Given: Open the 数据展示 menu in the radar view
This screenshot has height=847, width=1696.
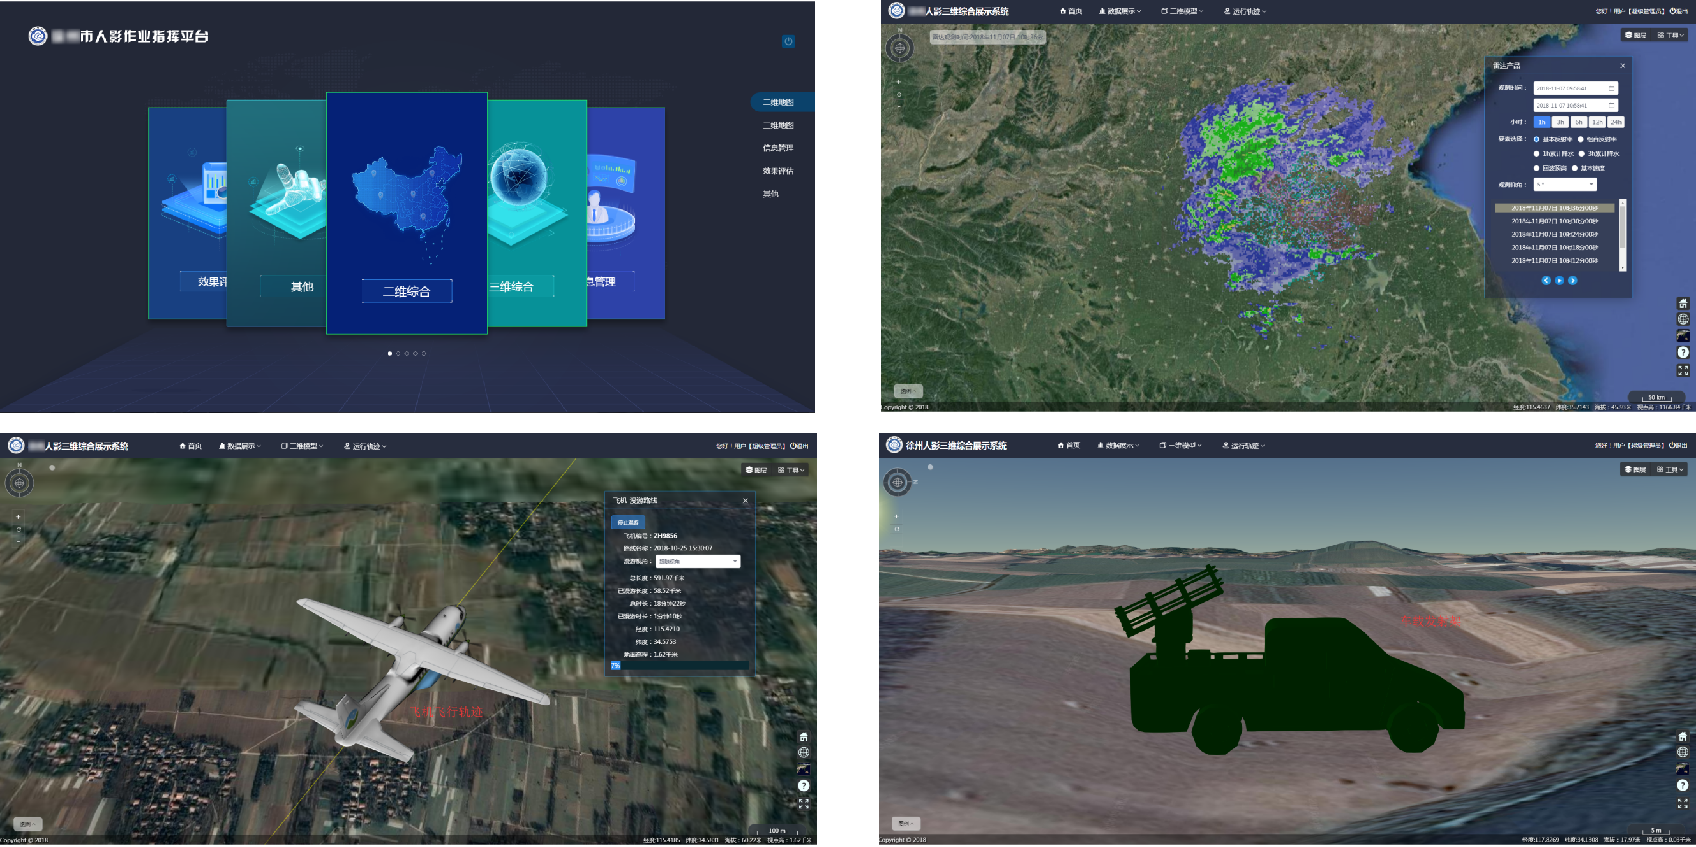Looking at the screenshot, I should tap(1119, 11).
